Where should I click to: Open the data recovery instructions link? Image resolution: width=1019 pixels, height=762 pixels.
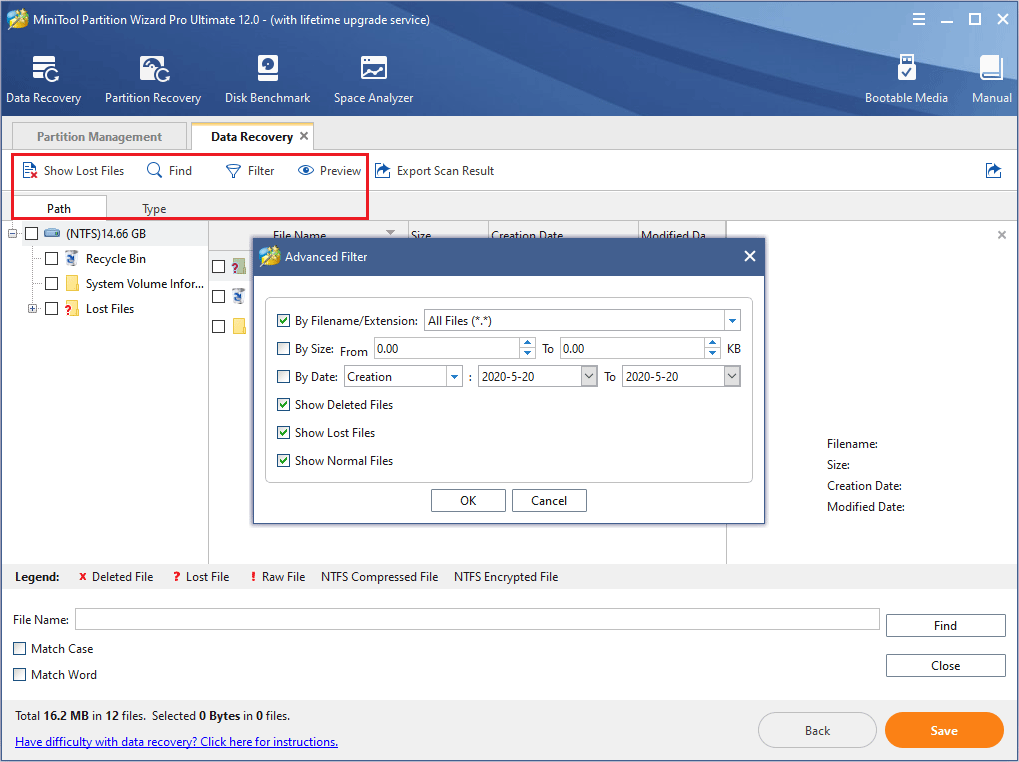coord(177,742)
